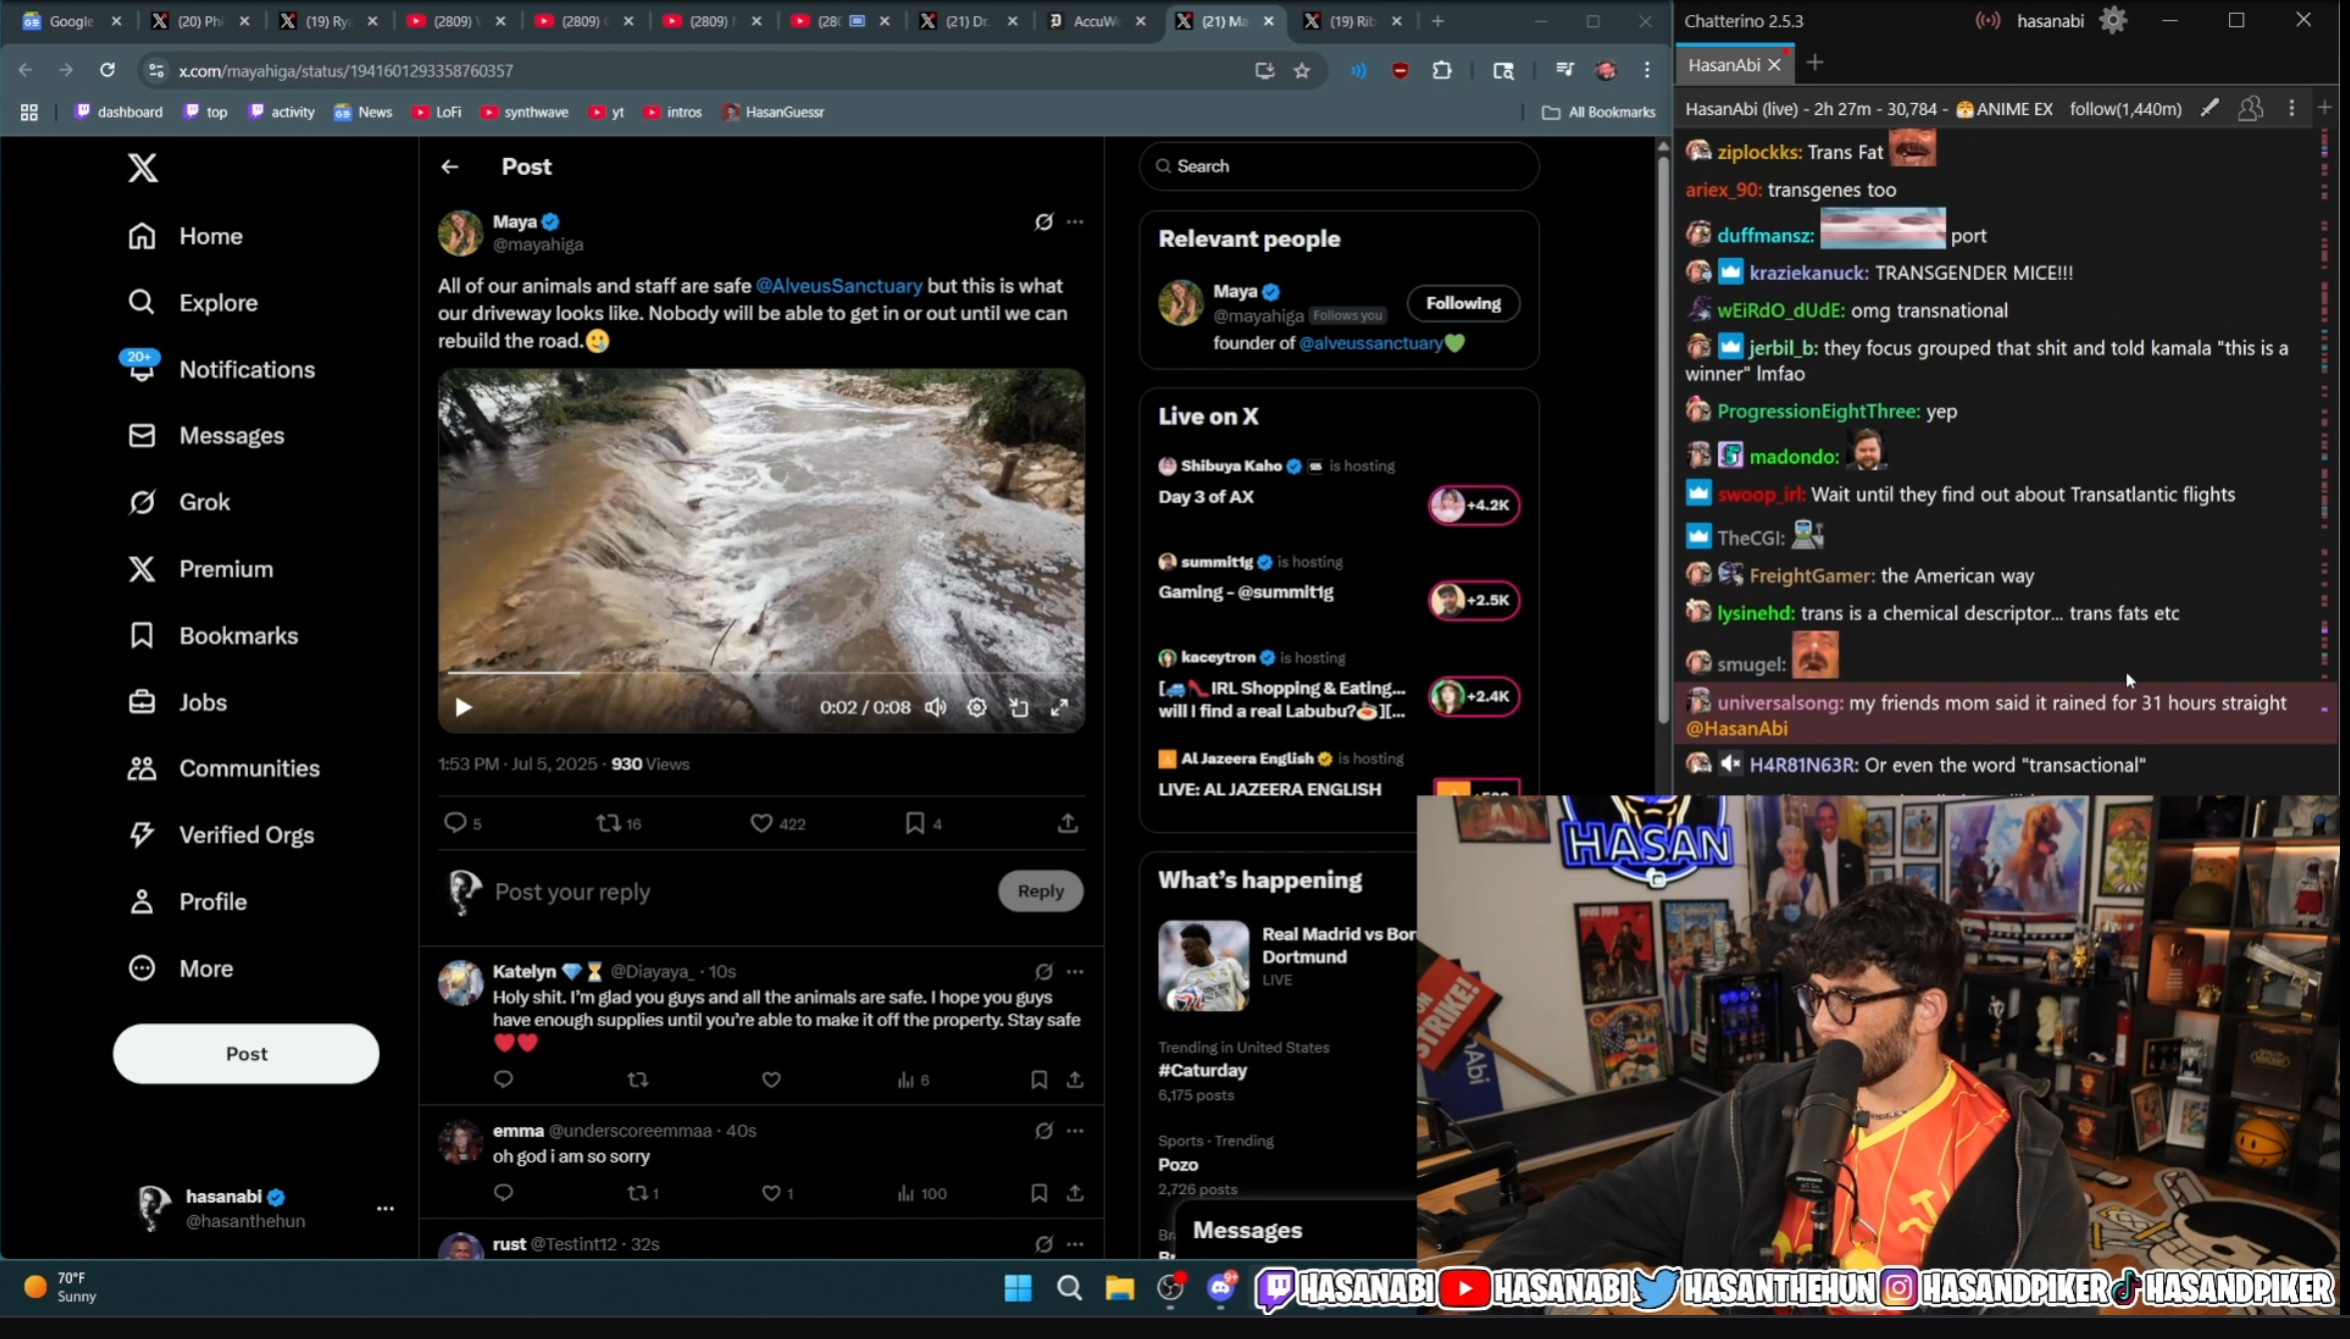Bookmark this page with the star icon
2350x1339 pixels.
tap(1301, 70)
